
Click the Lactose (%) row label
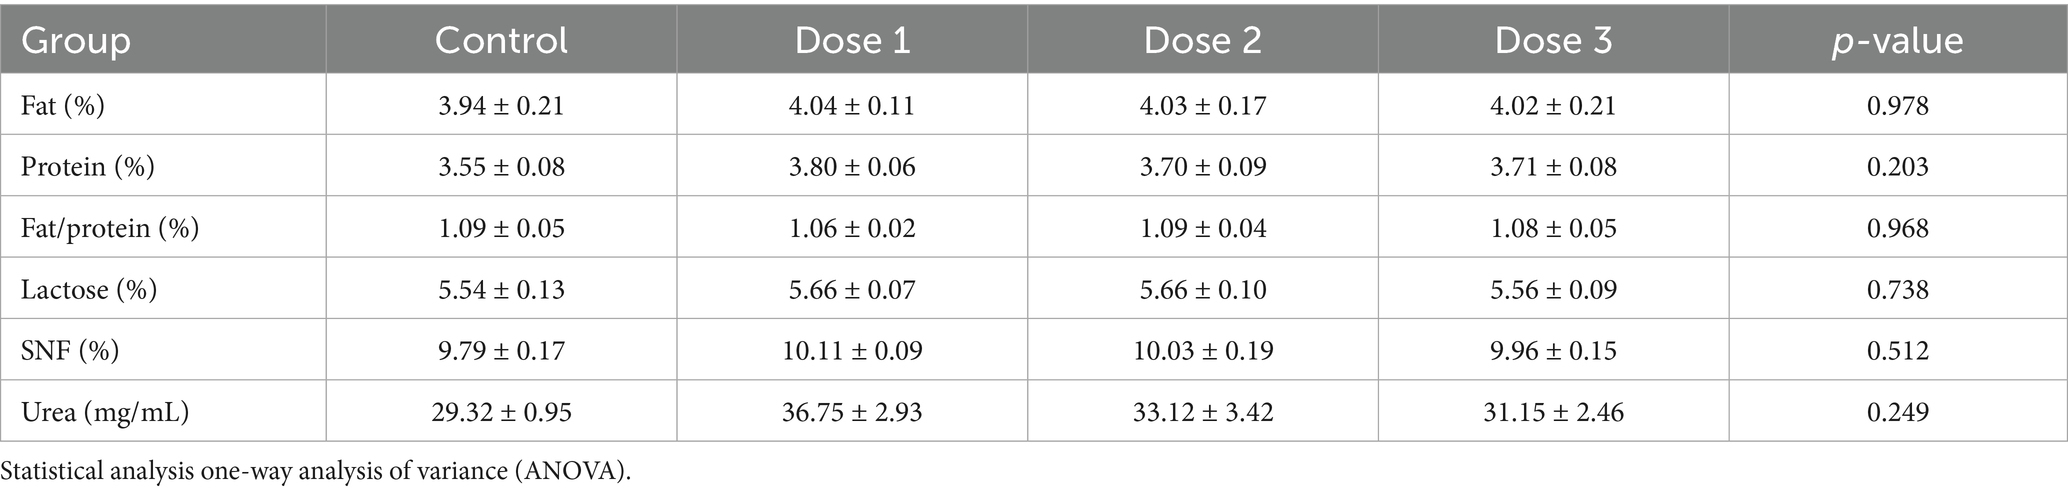(89, 290)
